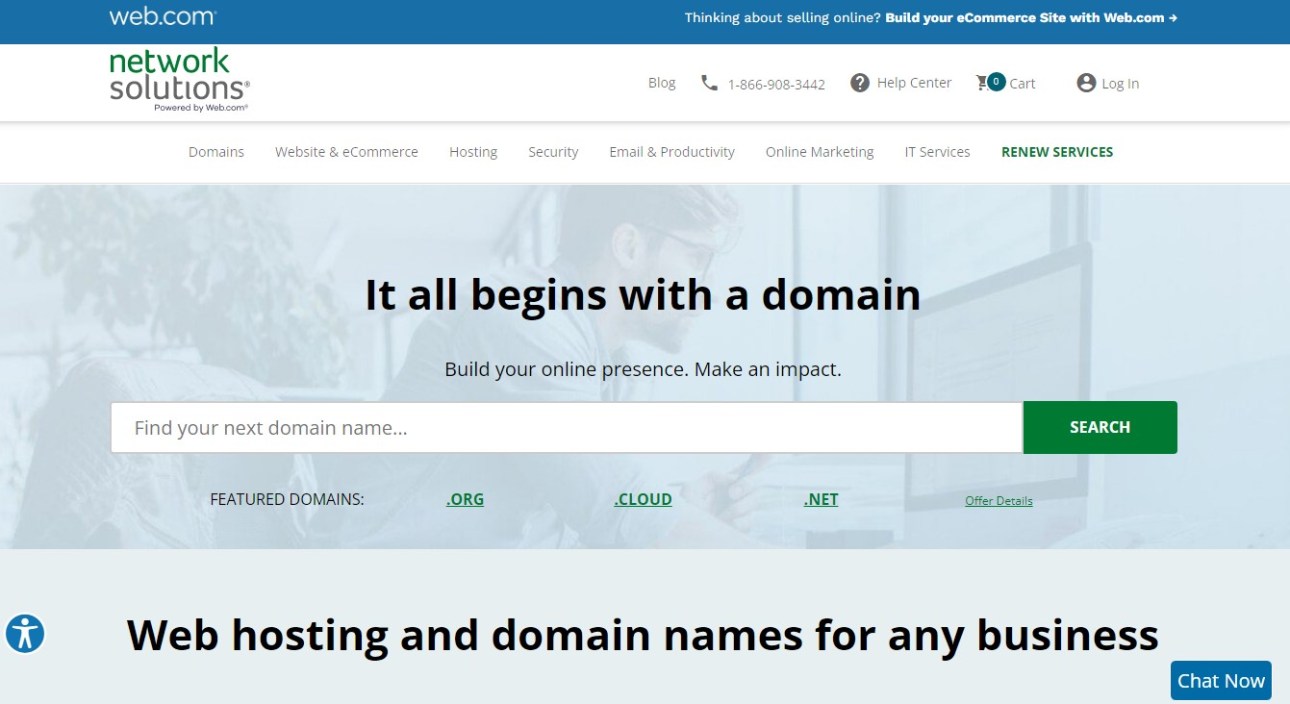1290x704 pixels.
Task: Open the Offer Details link
Action: point(999,501)
